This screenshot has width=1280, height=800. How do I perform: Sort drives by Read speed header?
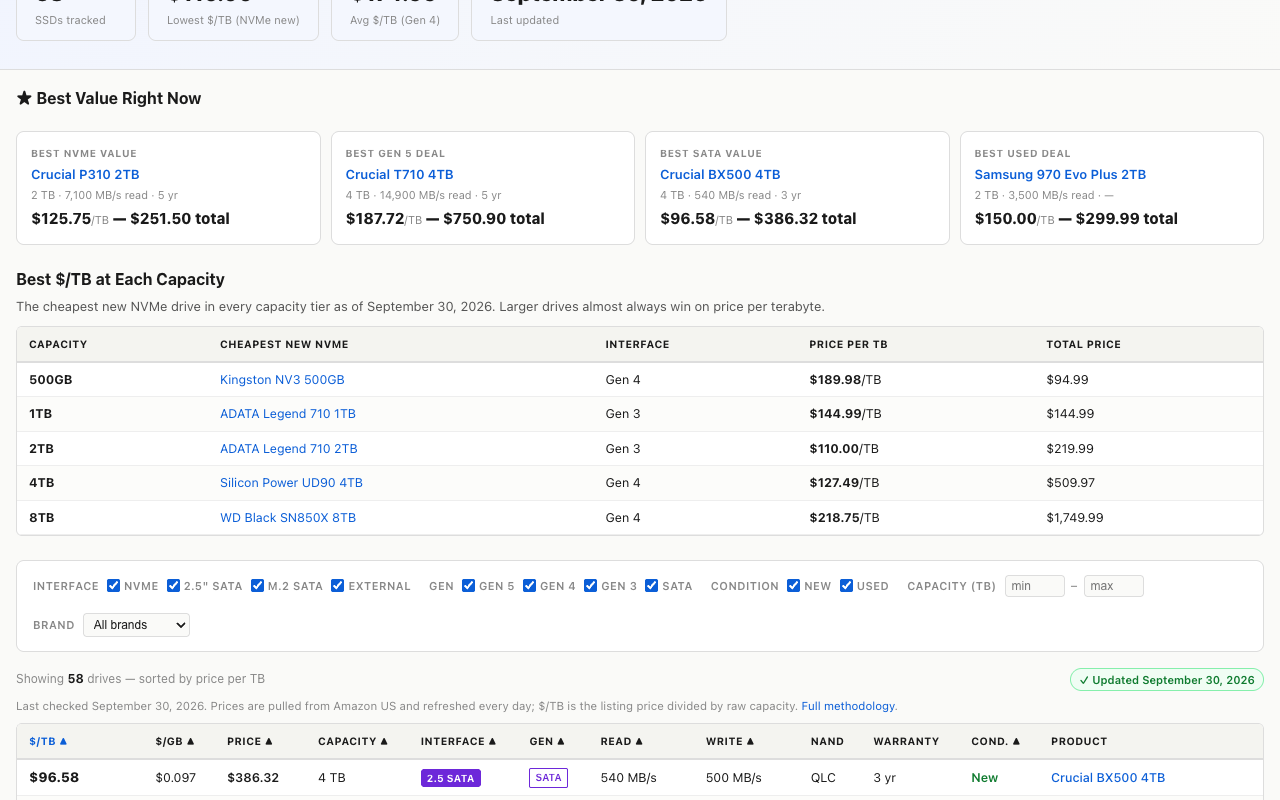[622, 742]
